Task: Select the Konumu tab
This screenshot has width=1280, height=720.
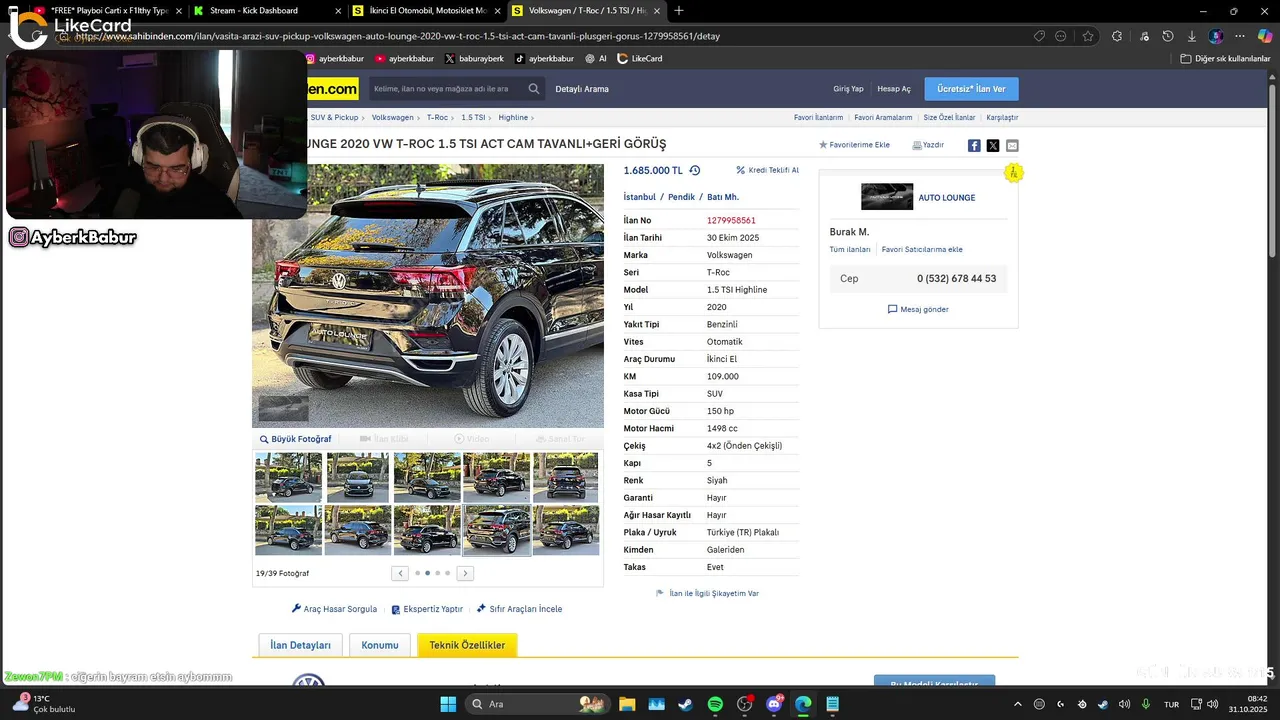Action: [x=380, y=645]
